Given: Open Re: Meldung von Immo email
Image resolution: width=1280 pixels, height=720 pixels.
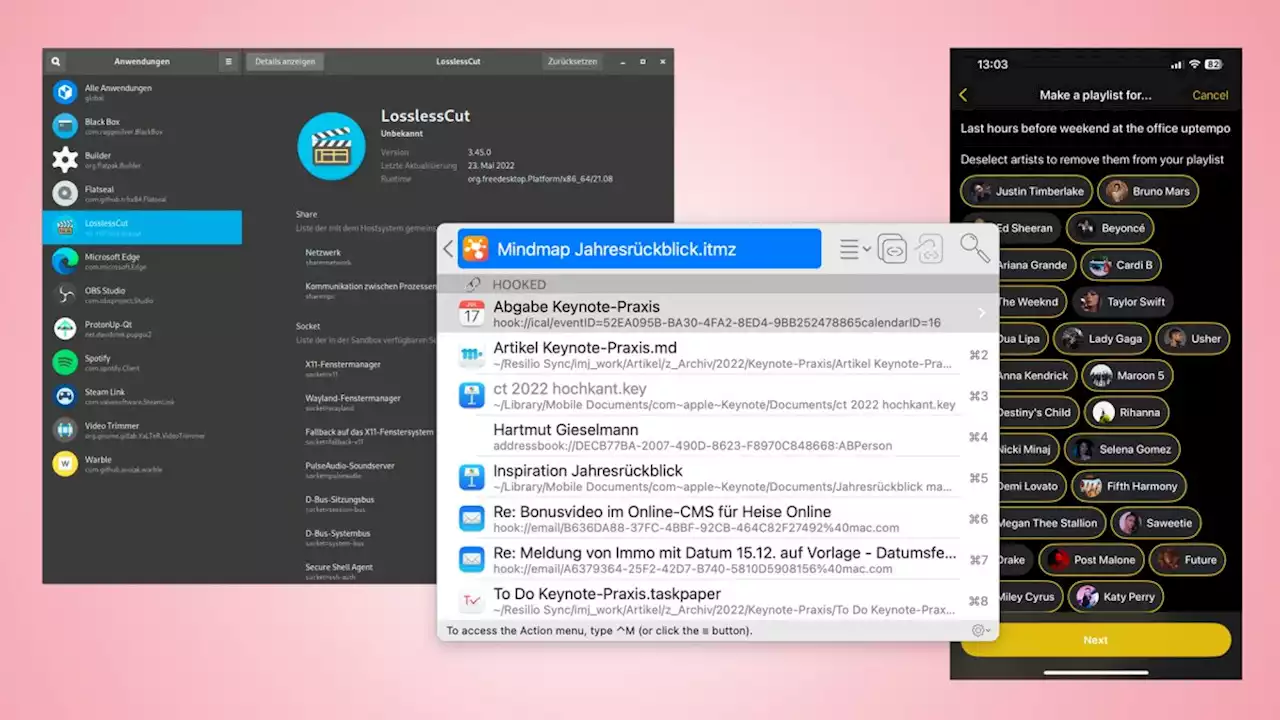Looking at the screenshot, I should pos(718,560).
